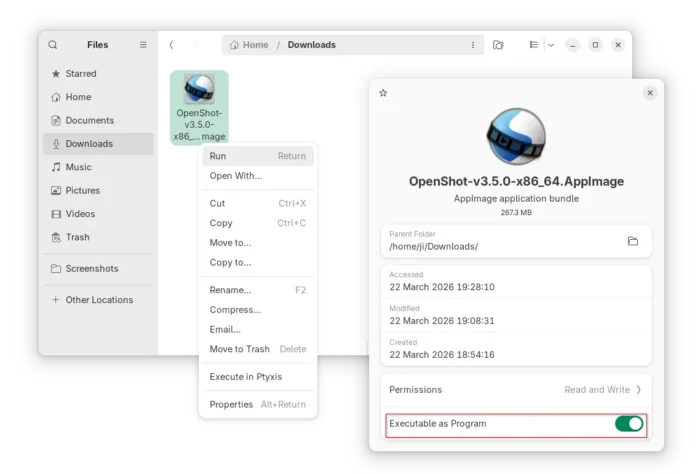Open the path bar three-dot menu
This screenshot has height=474, width=700.
coord(473,45)
